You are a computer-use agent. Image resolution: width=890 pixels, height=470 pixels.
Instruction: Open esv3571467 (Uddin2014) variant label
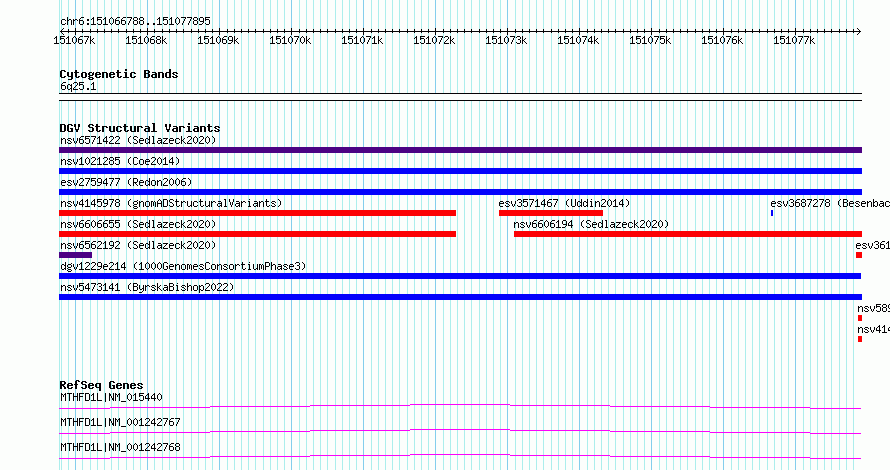point(564,203)
